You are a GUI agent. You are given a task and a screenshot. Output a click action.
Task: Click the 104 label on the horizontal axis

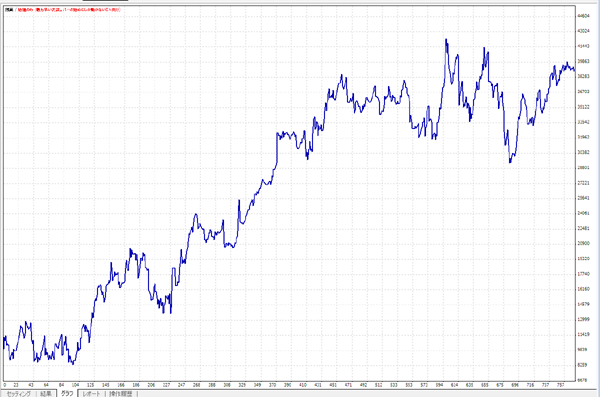(76, 385)
